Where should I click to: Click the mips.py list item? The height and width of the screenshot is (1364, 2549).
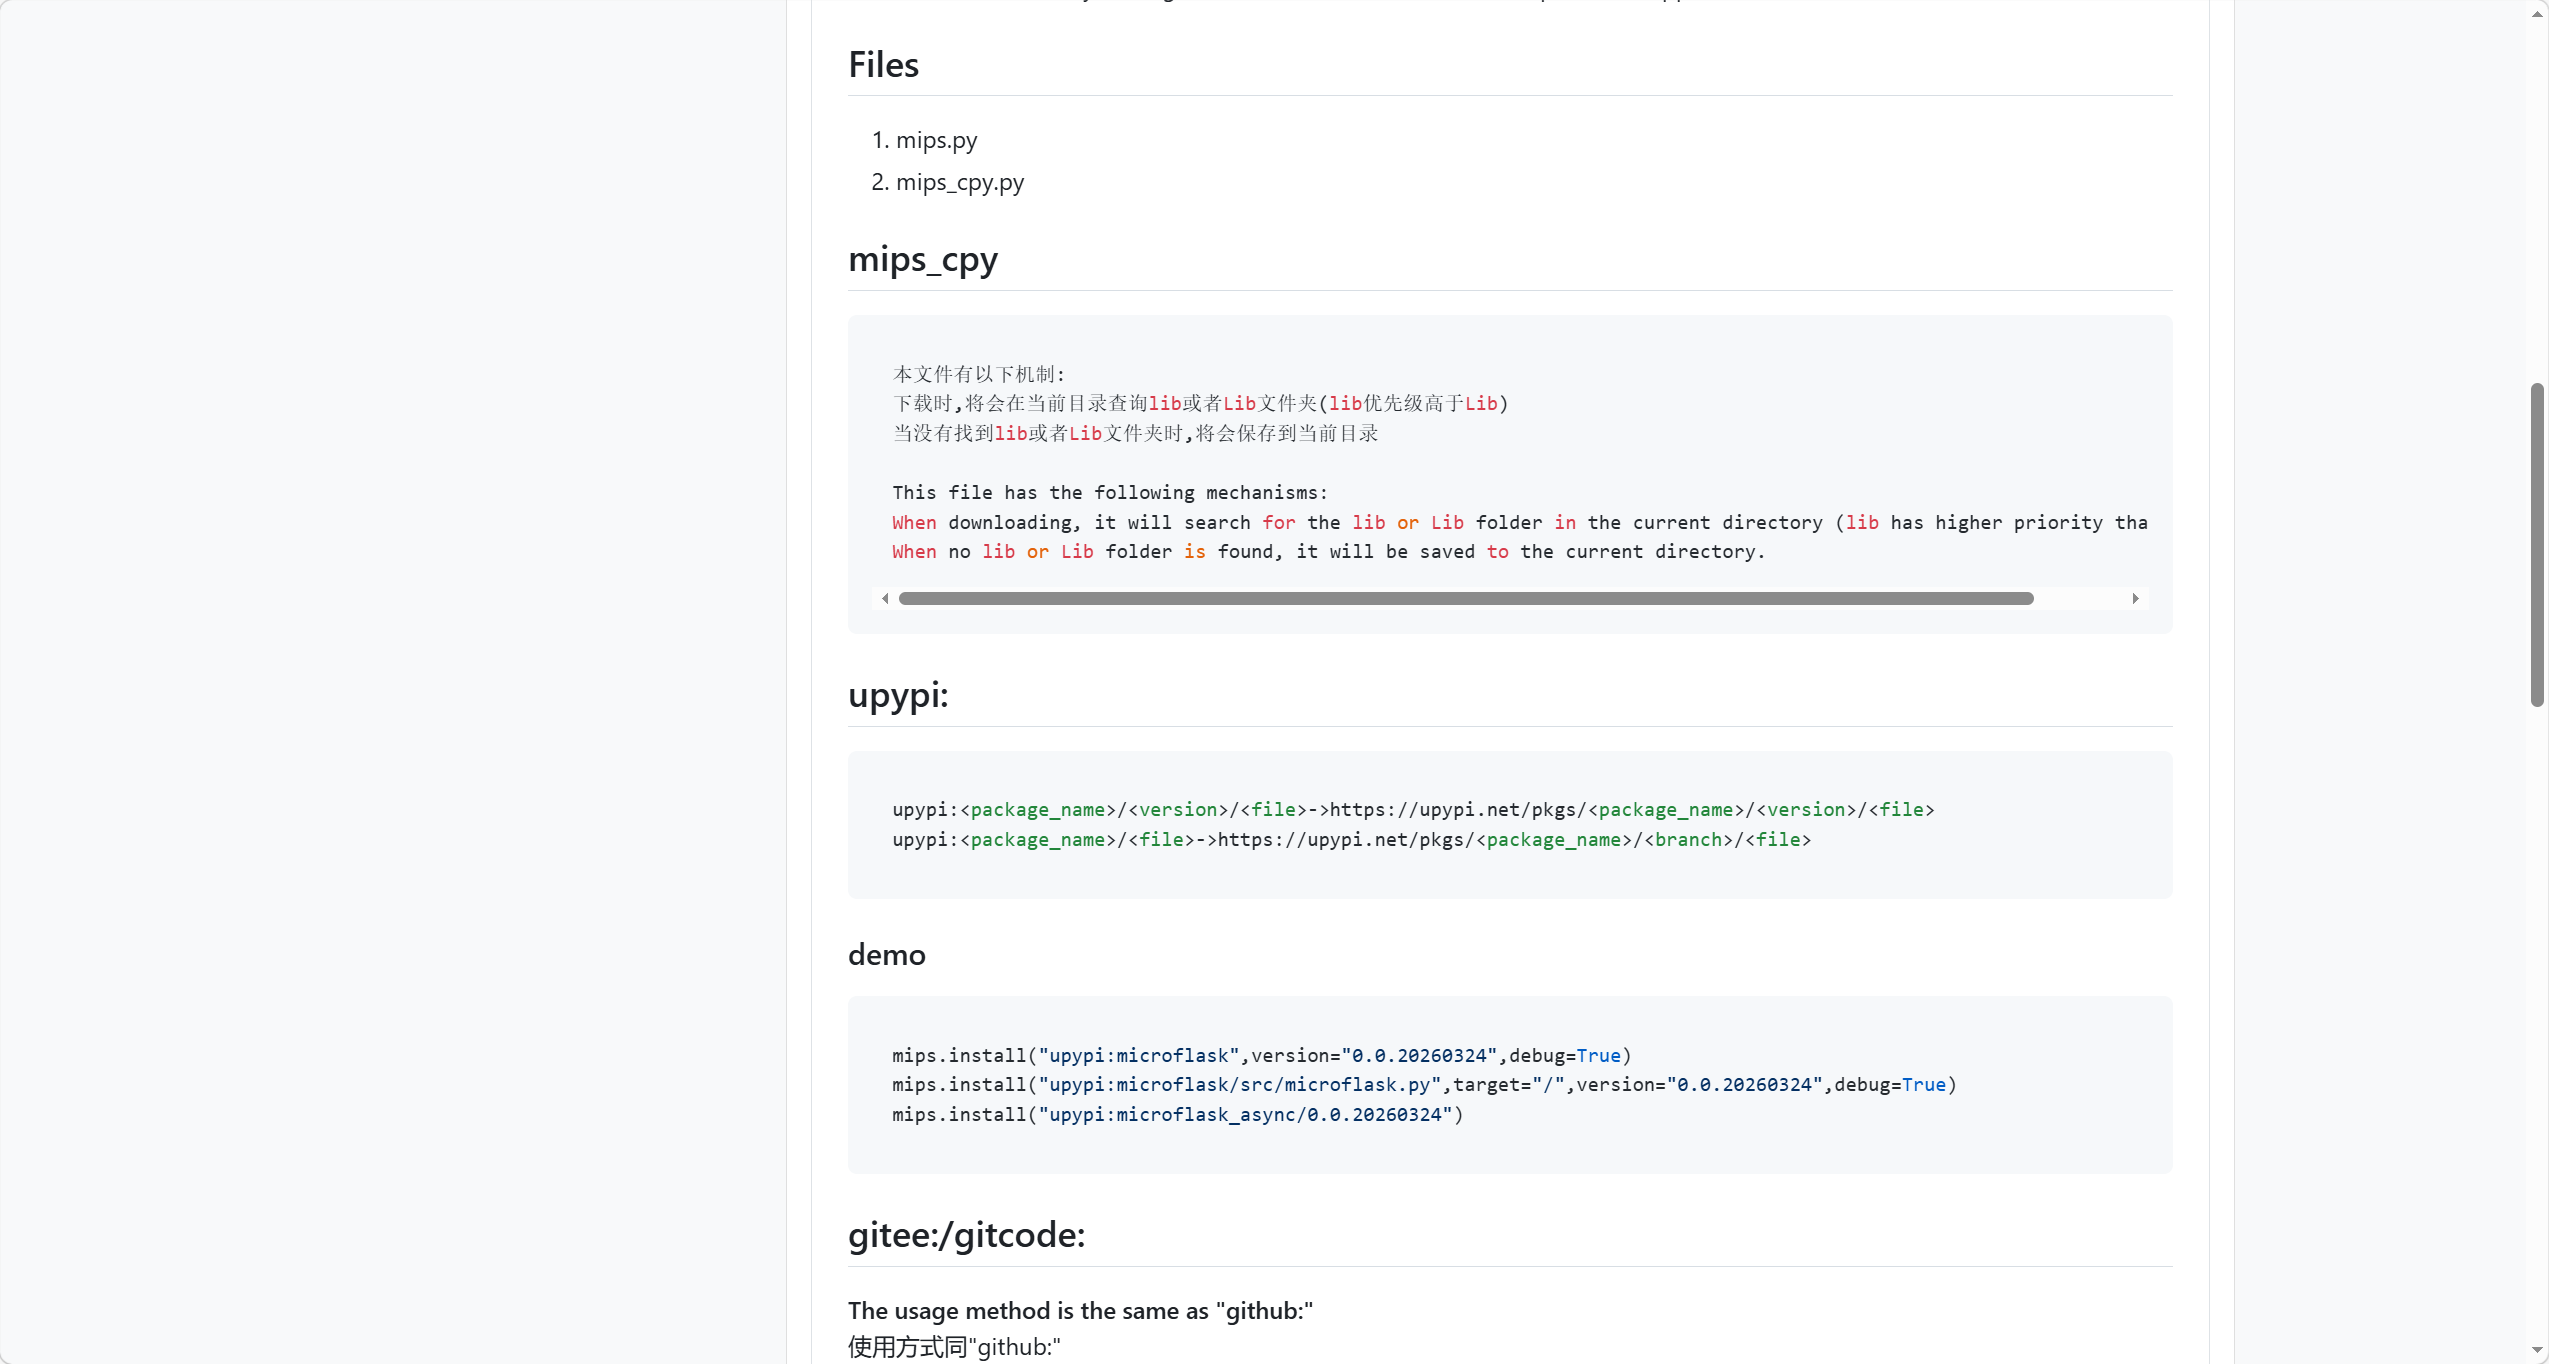(936, 140)
